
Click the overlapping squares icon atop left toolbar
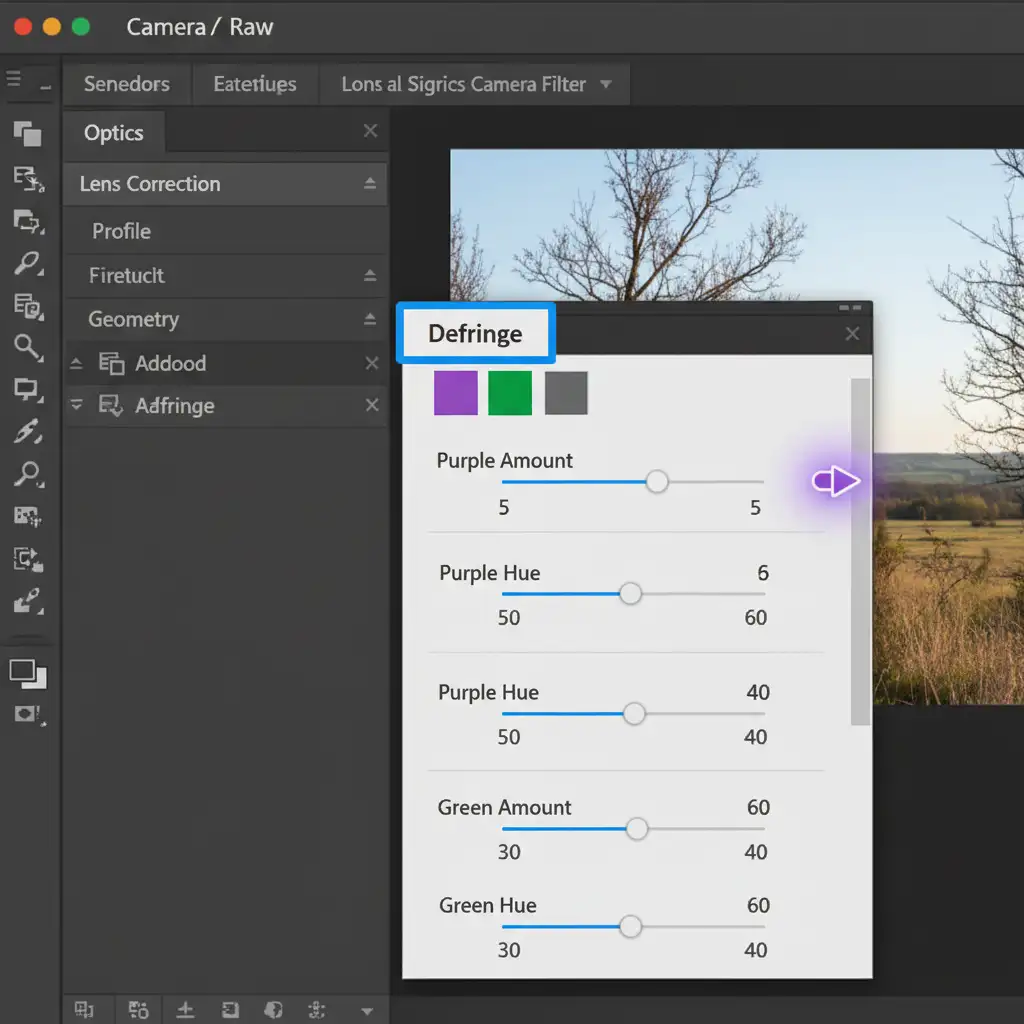[27, 133]
